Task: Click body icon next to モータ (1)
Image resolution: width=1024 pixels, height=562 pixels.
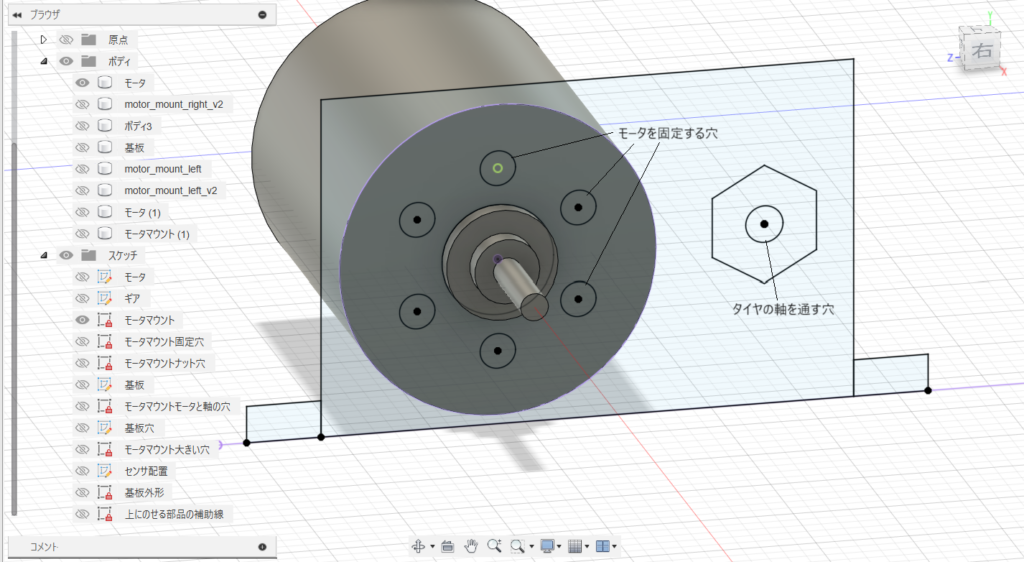Action: 104,211
